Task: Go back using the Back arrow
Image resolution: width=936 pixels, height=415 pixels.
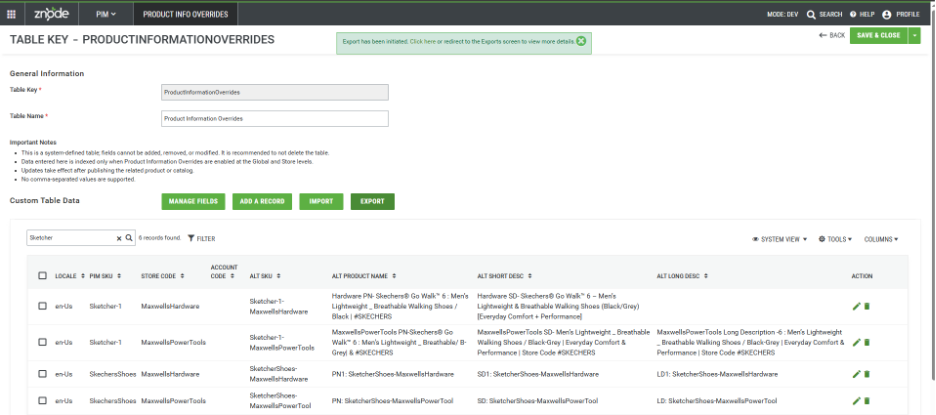Action: [832, 35]
